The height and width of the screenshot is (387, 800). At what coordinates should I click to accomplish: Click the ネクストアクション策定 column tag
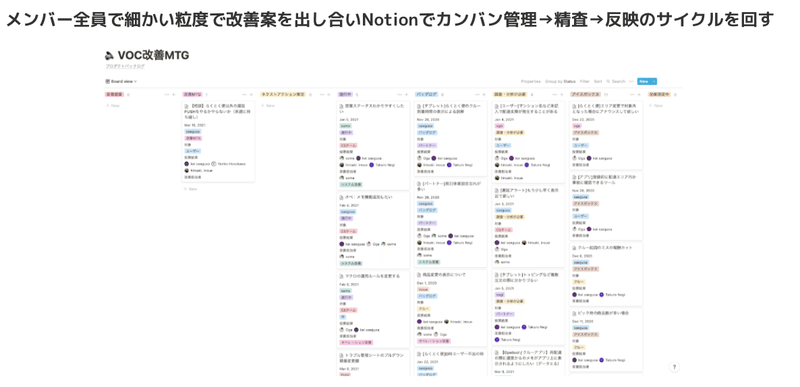(x=283, y=95)
